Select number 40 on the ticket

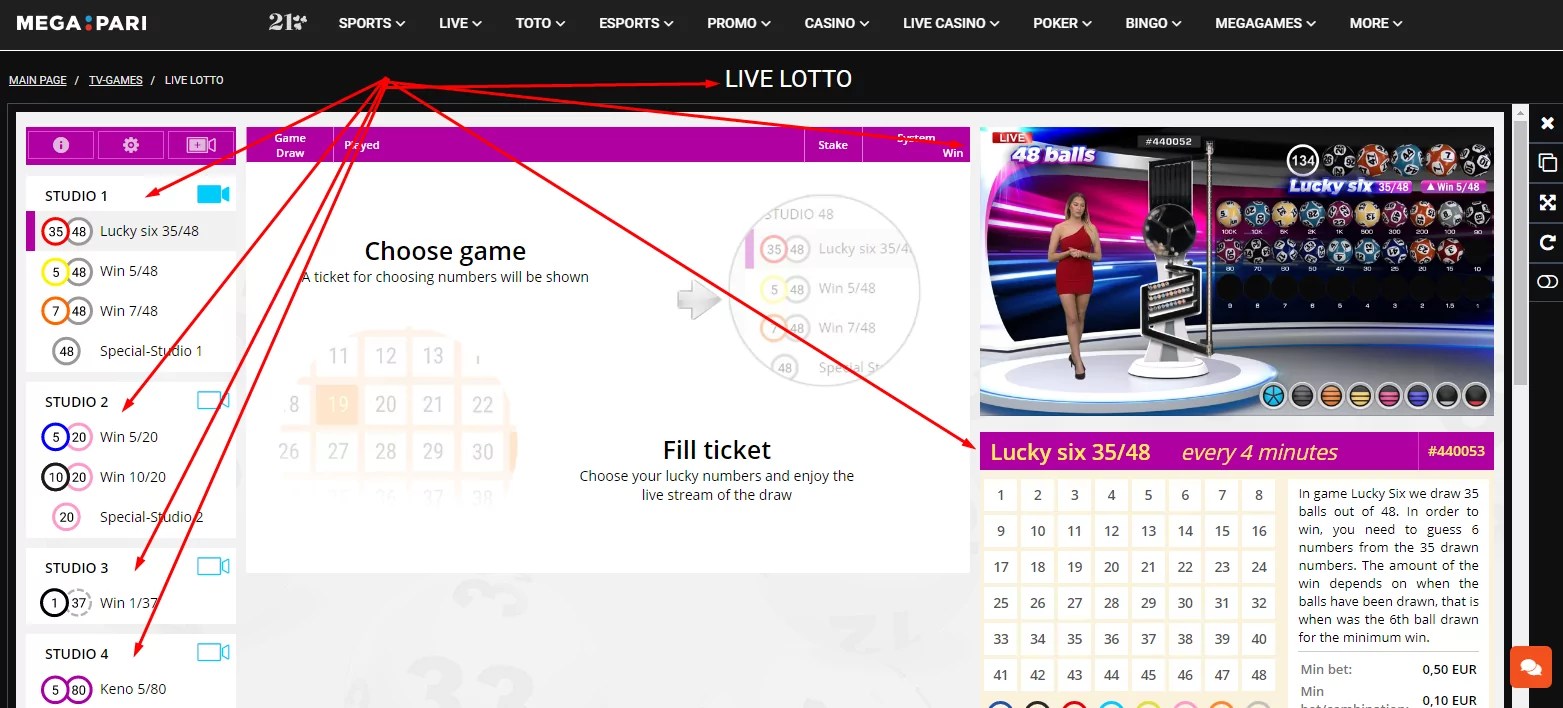tap(1259, 639)
